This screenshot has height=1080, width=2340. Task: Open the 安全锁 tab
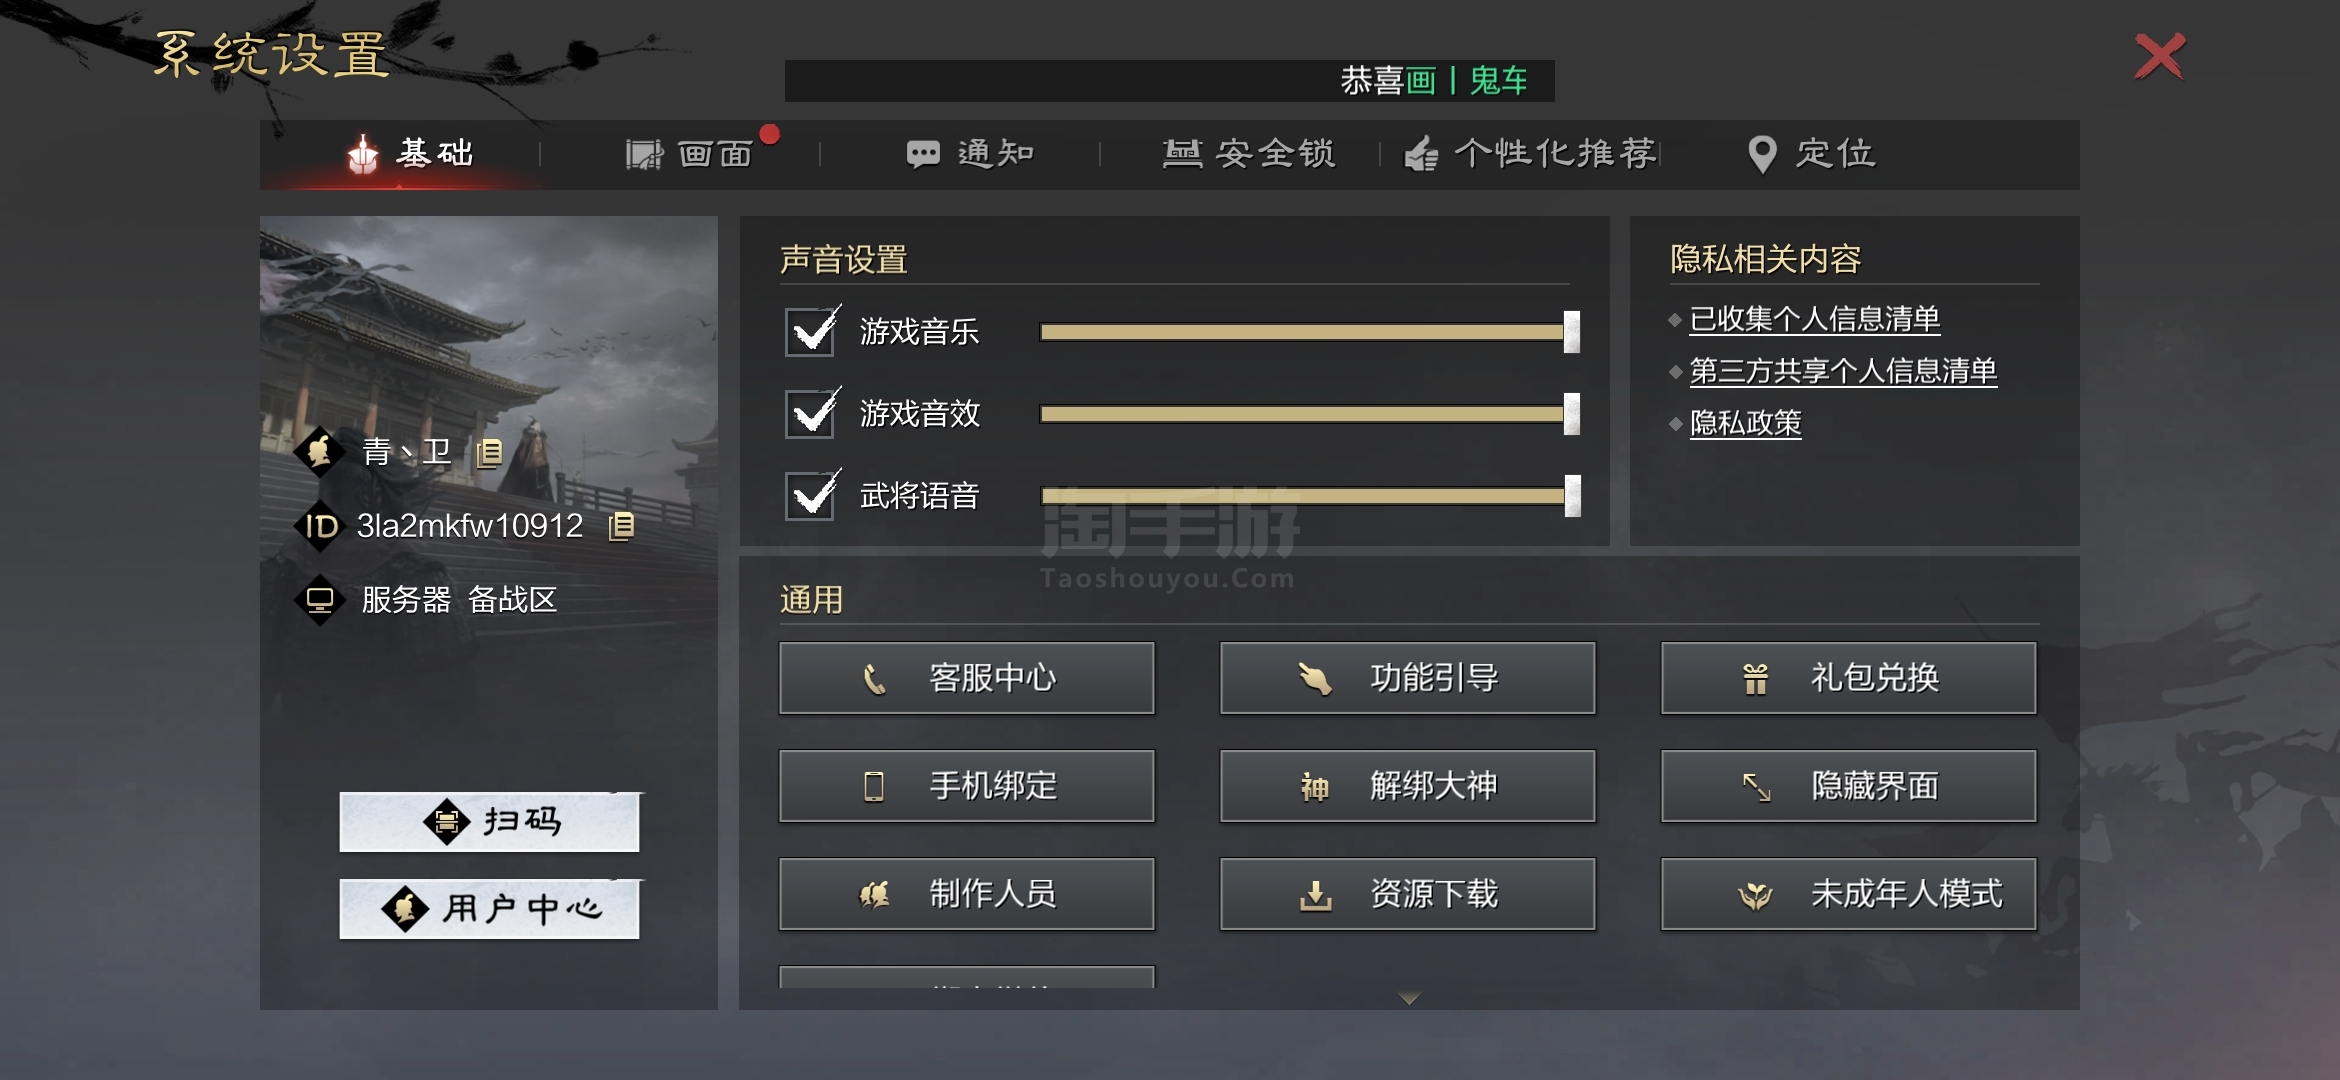click(x=1249, y=154)
